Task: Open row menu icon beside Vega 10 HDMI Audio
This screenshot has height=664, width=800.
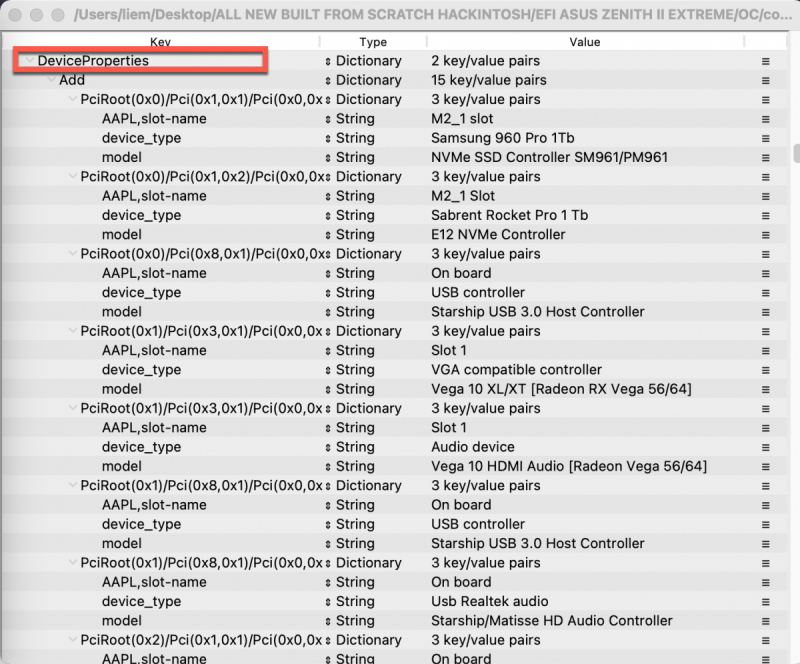Action: click(x=765, y=466)
